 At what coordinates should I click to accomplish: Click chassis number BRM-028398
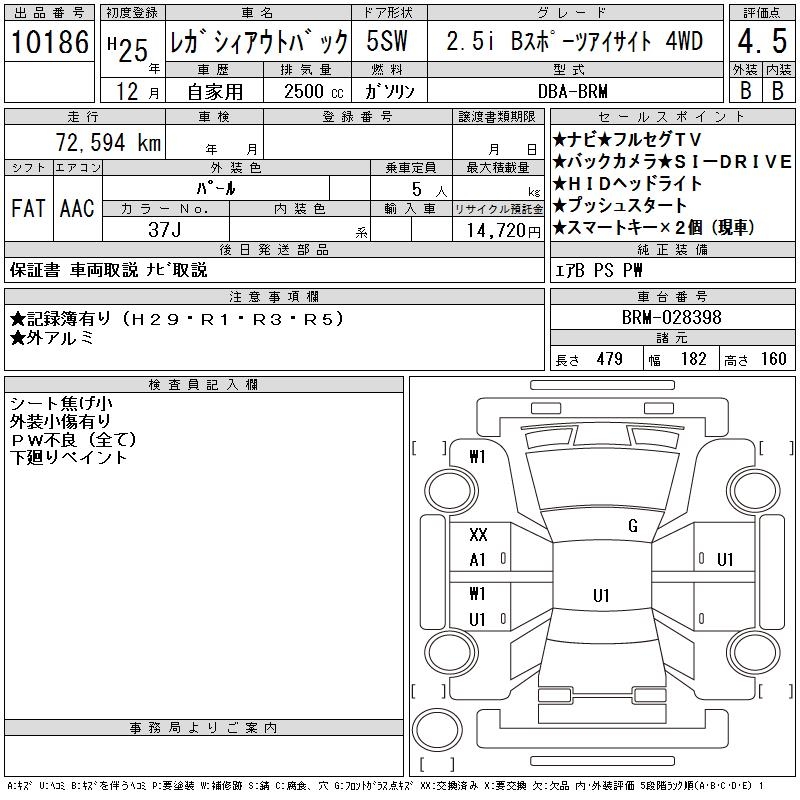coord(671,317)
